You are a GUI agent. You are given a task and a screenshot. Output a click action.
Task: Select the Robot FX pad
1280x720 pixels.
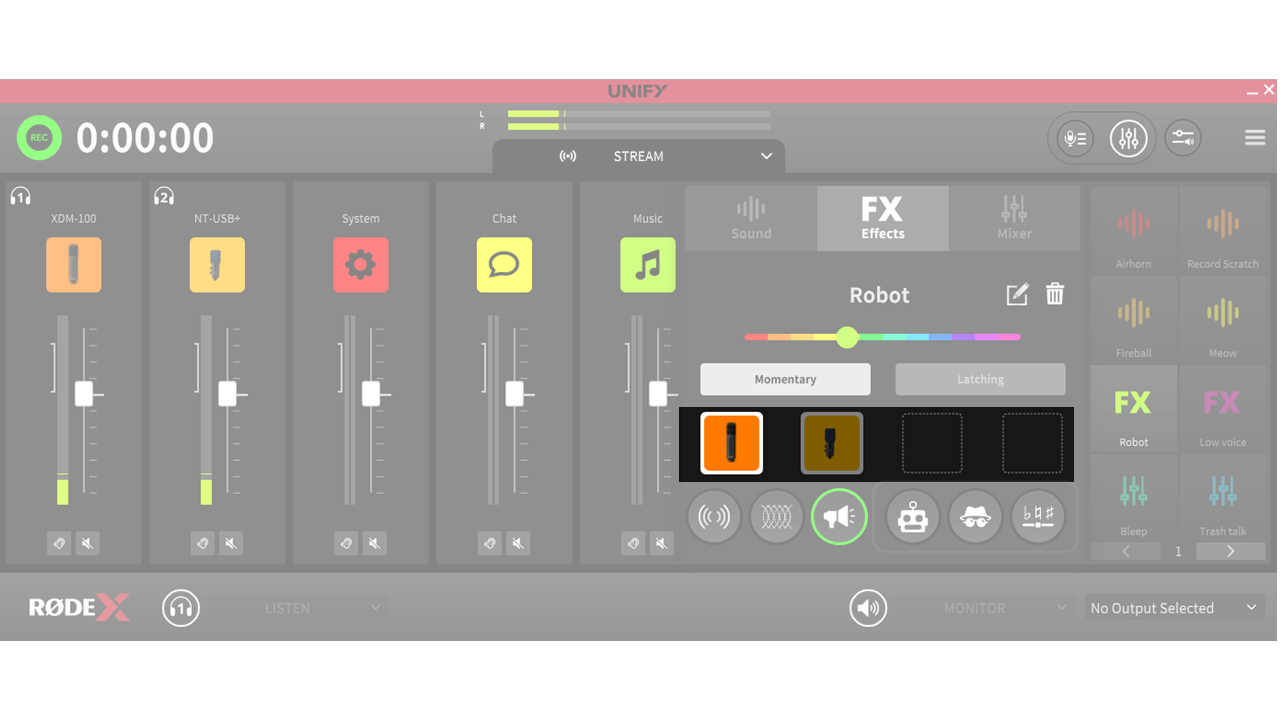(x=1134, y=409)
